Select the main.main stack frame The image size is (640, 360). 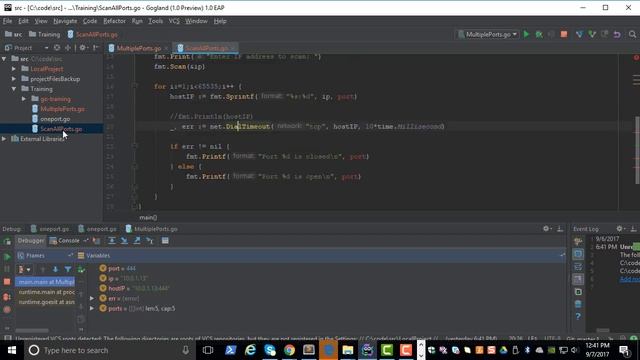click(46, 282)
